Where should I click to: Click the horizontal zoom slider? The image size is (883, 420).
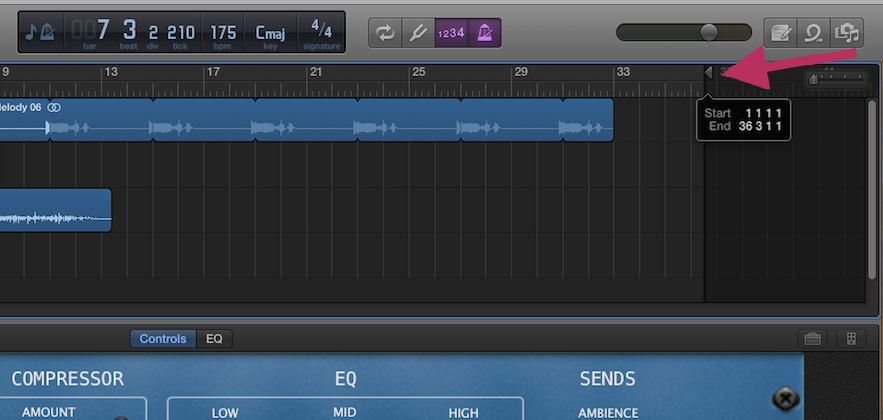(836, 79)
